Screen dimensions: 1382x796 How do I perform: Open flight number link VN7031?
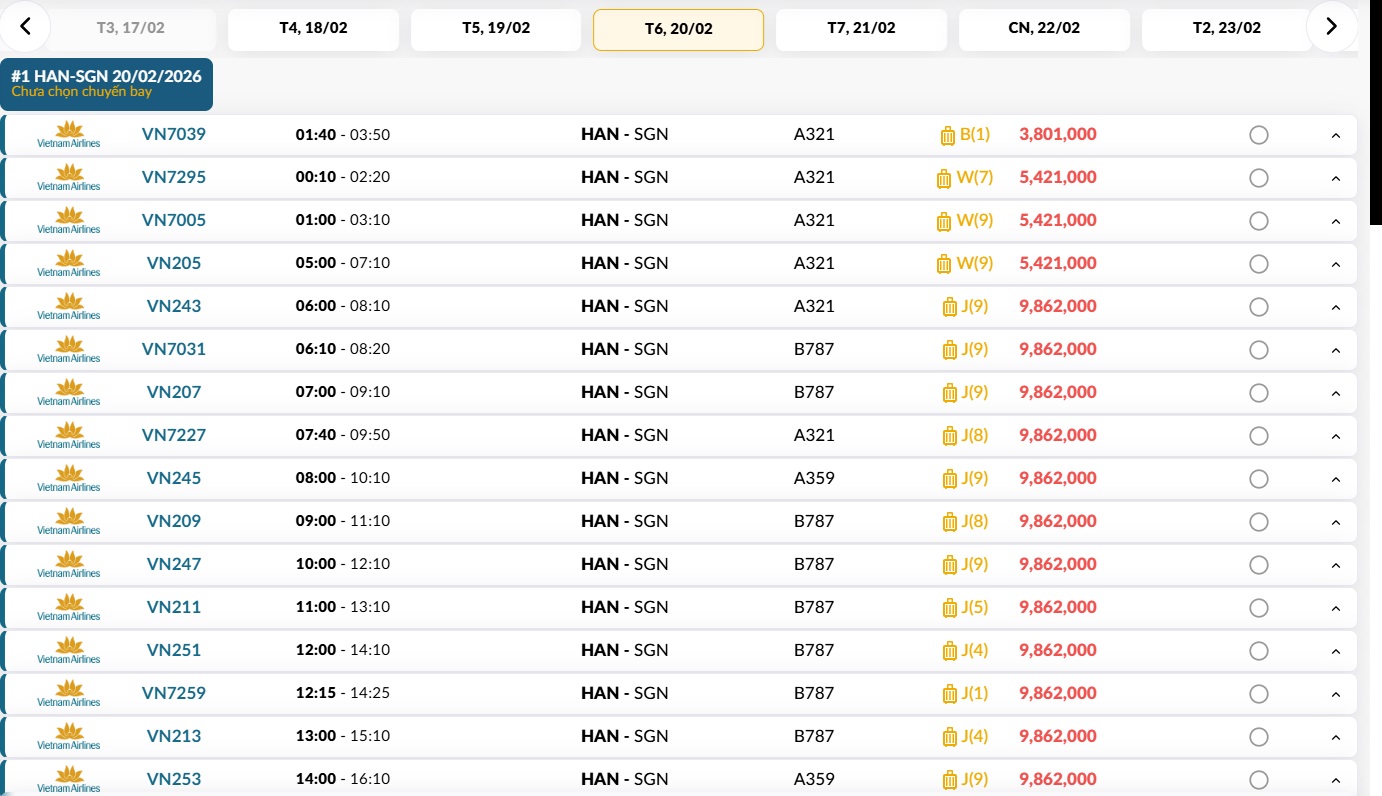click(174, 349)
